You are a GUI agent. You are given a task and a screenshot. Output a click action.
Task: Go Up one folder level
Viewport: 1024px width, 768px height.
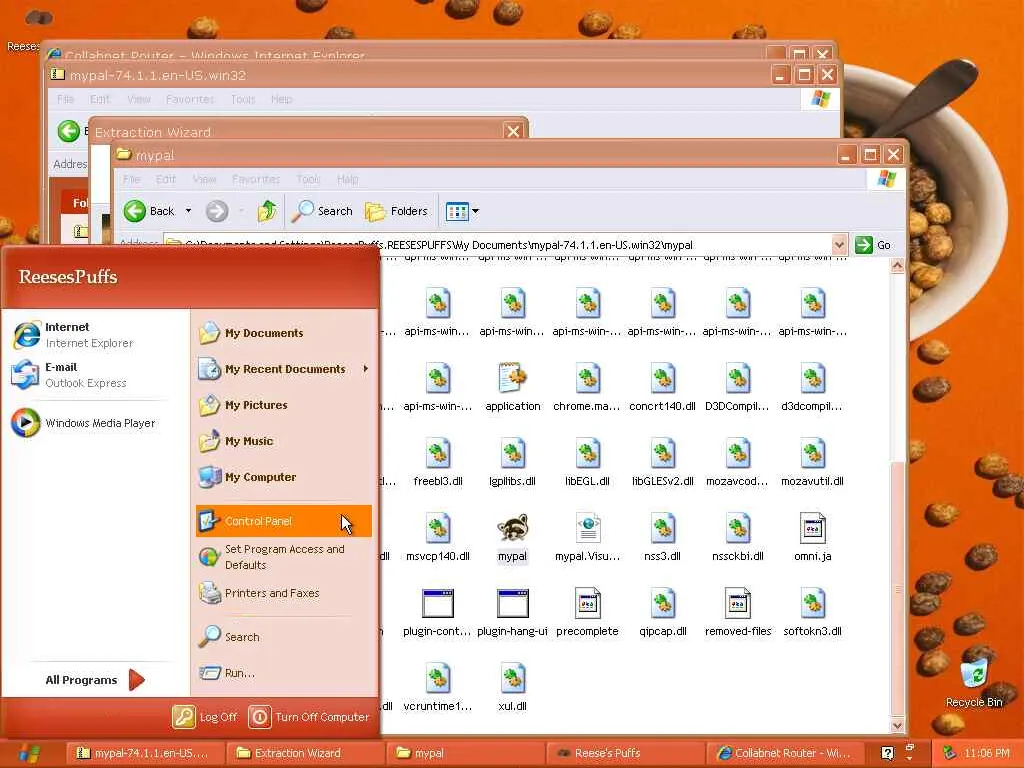pos(266,211)
